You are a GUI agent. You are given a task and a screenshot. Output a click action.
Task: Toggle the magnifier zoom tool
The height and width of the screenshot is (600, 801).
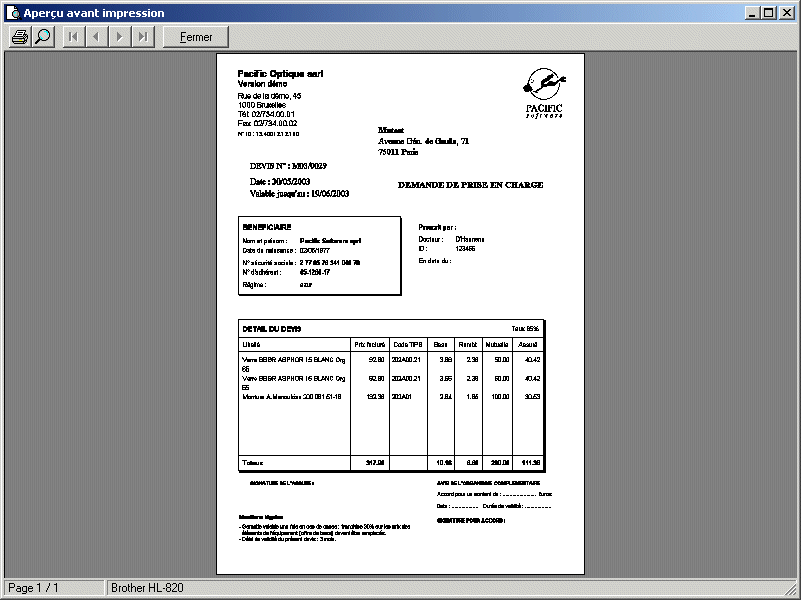pos(43,37)
